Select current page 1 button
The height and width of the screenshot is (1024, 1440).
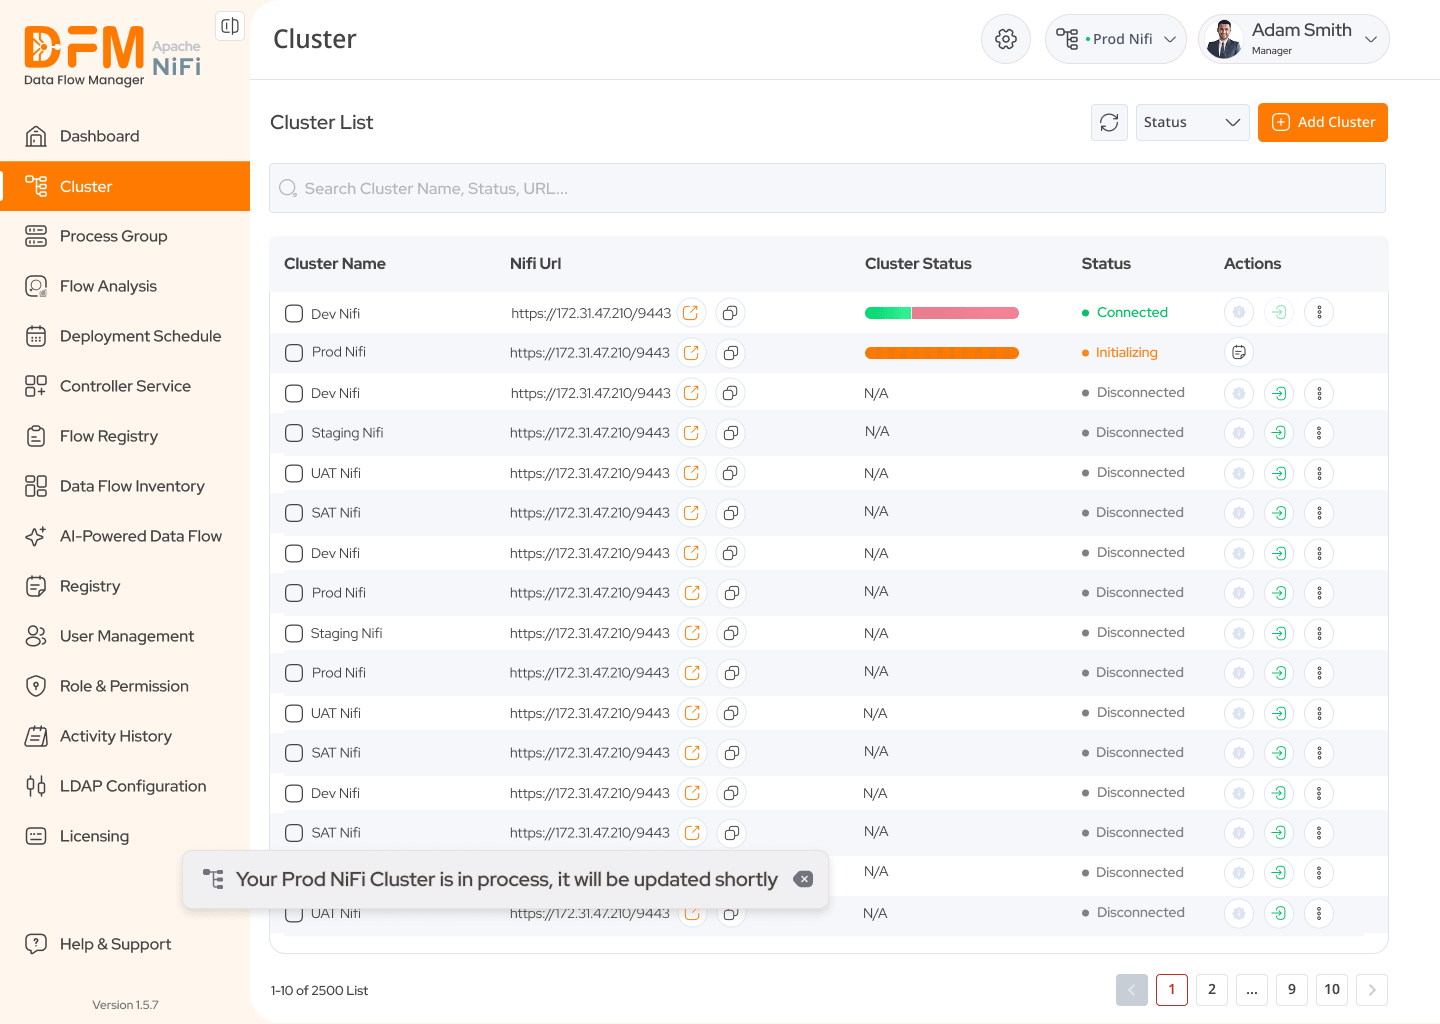[1172, 990]
